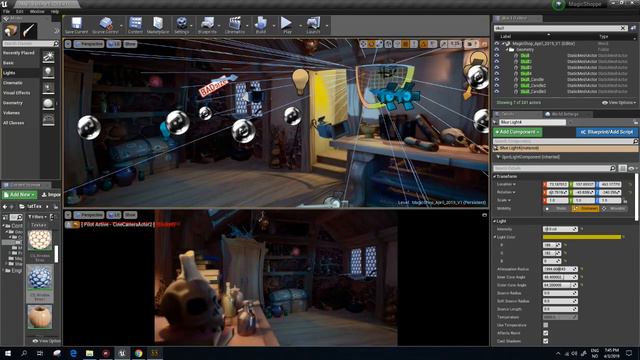The image size is (640, 360).
Task: Set Mobility to Movable
Action: [614, 209]
